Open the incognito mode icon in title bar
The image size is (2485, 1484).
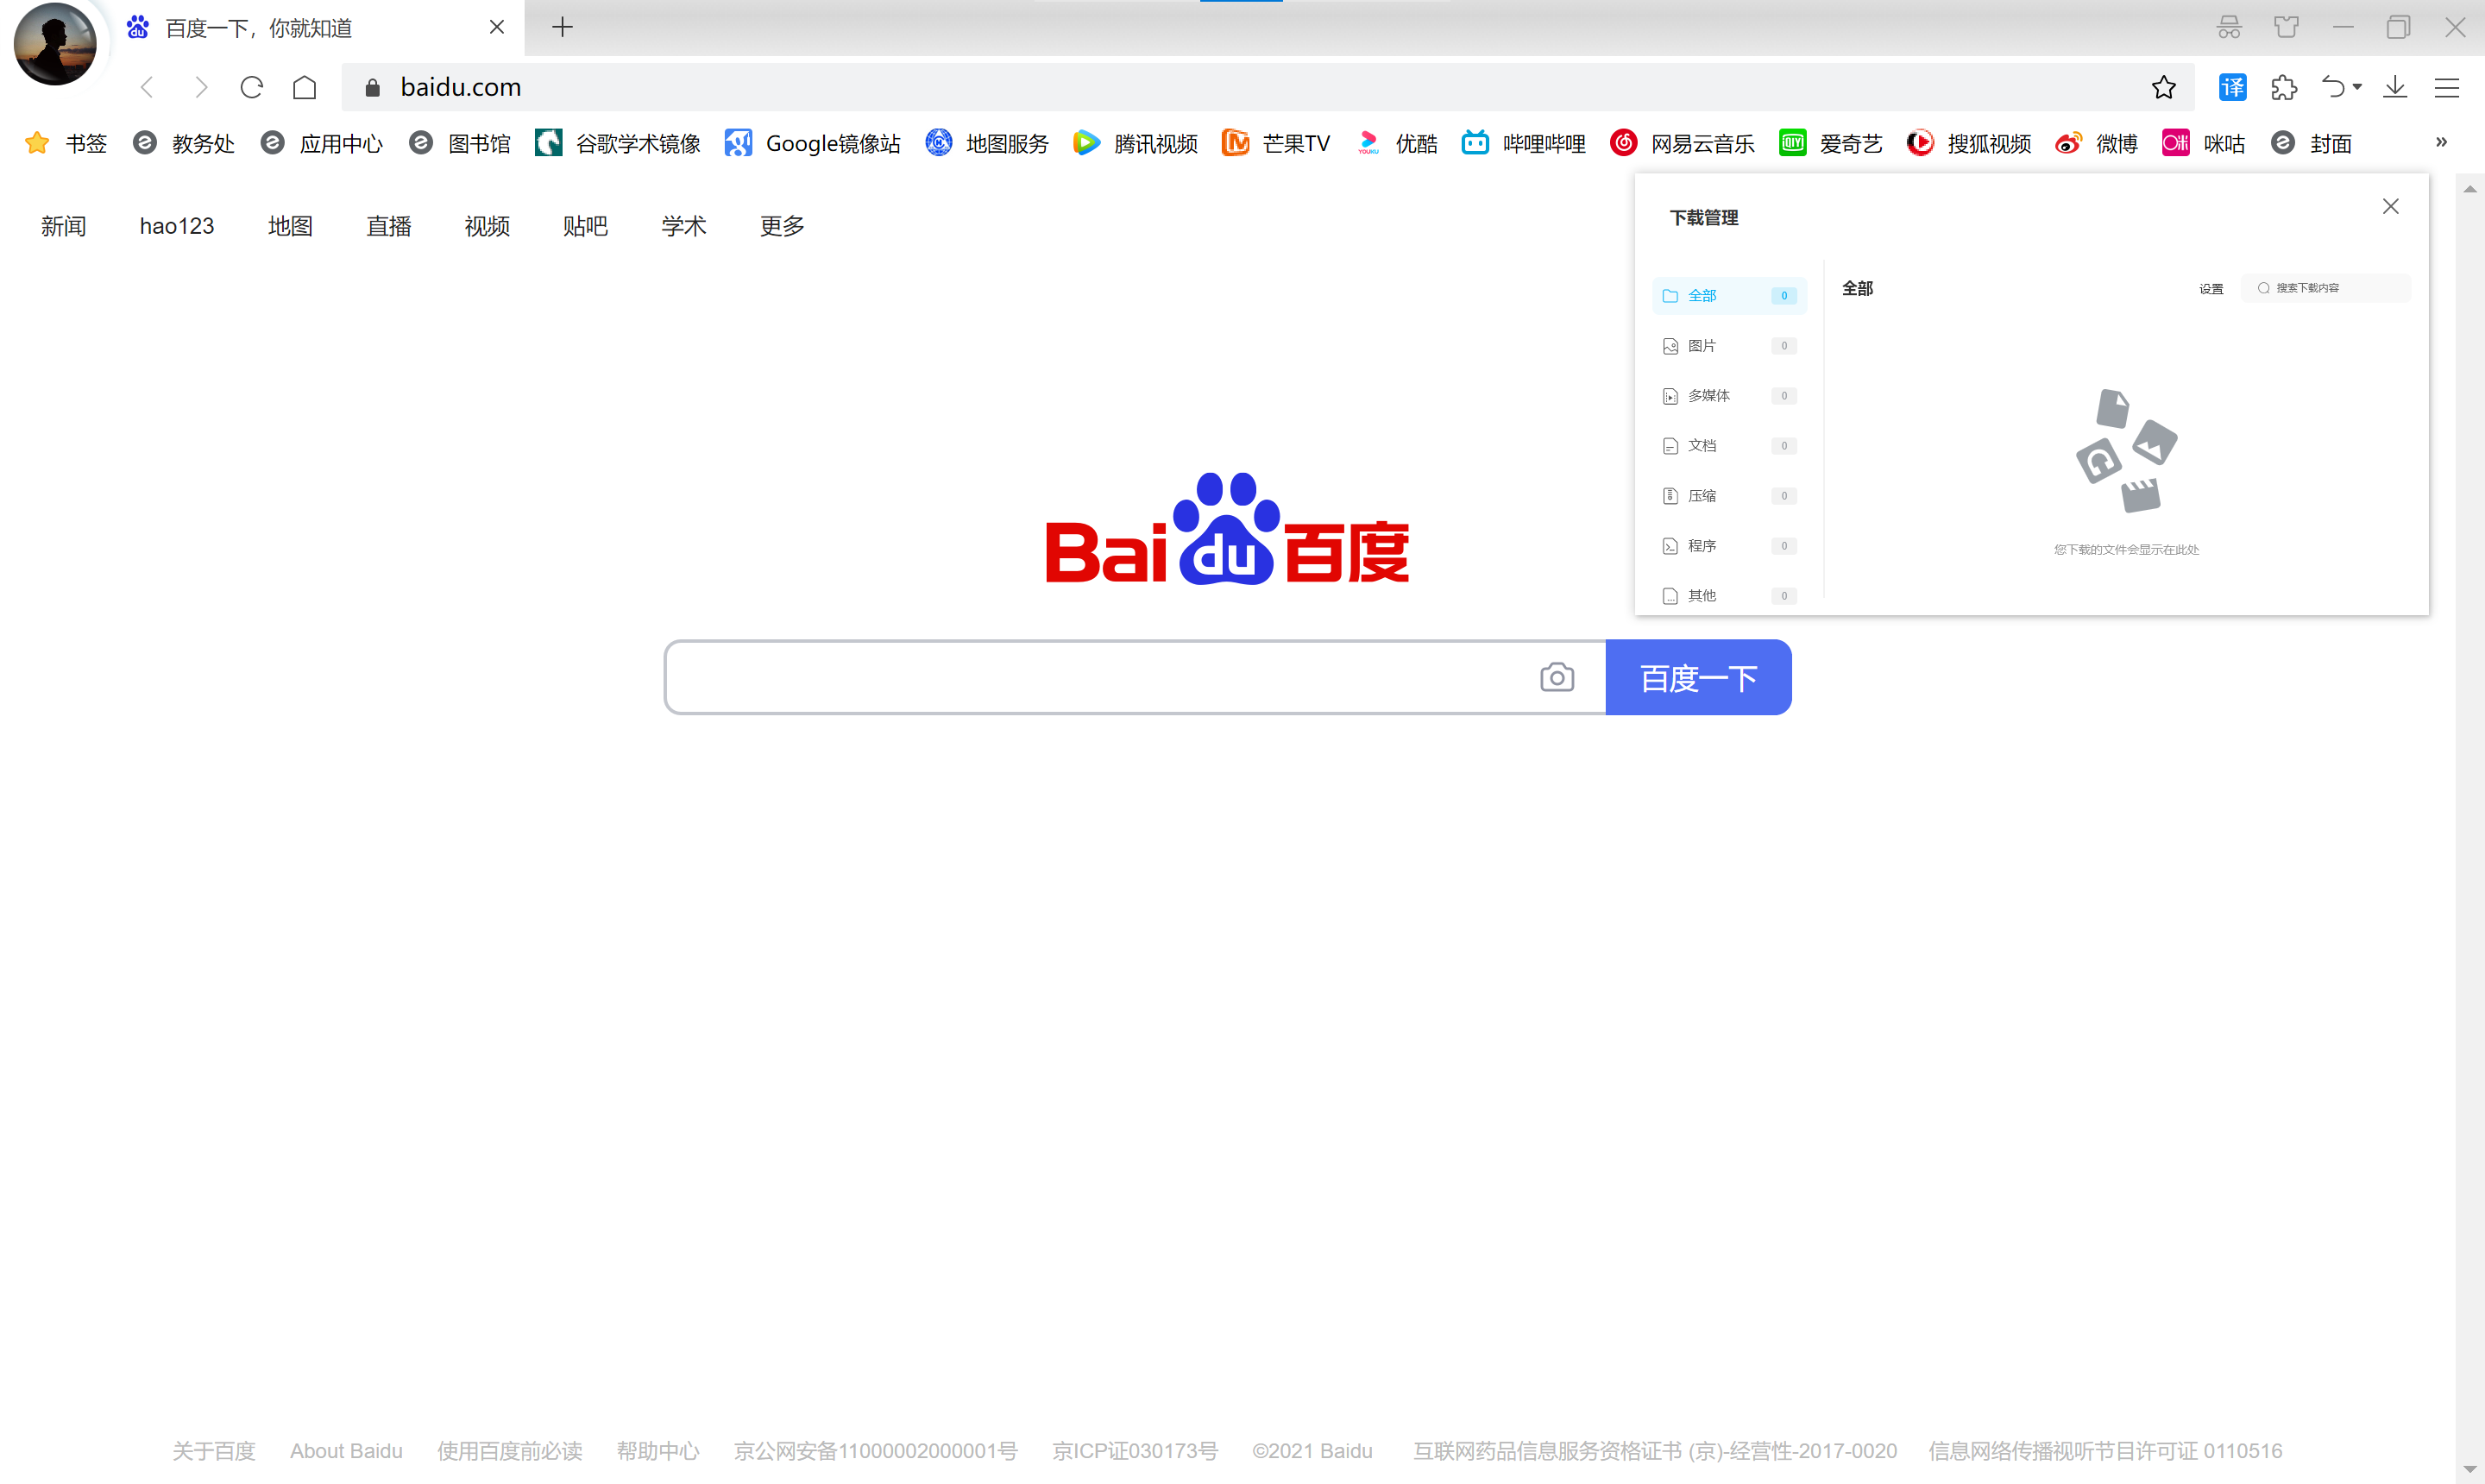[2229, 27]
